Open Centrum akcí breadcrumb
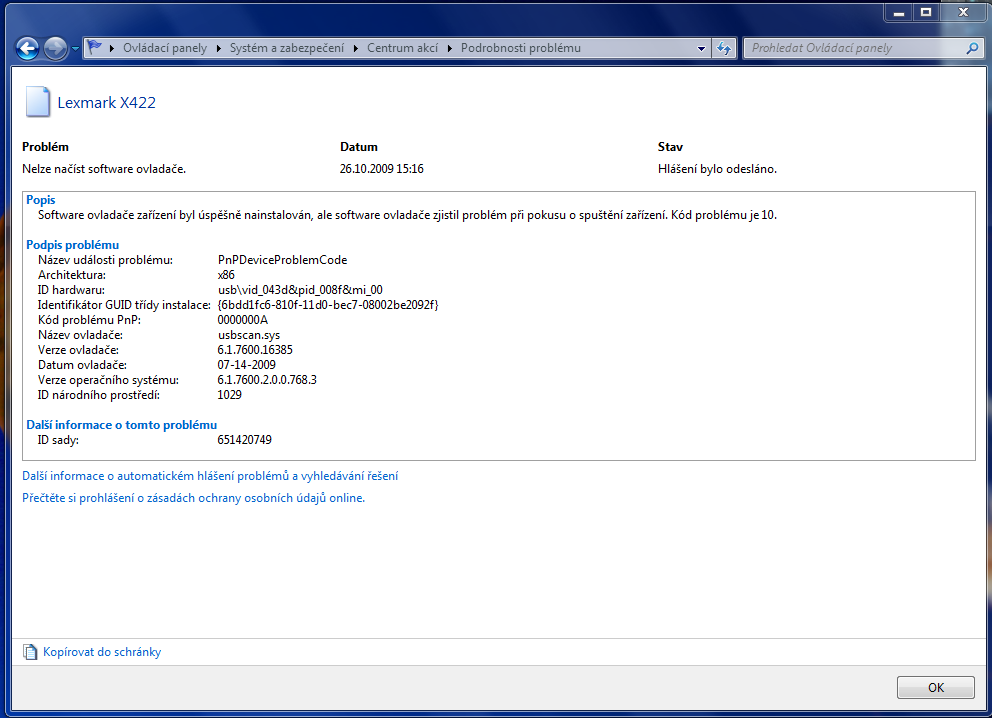 403,48
